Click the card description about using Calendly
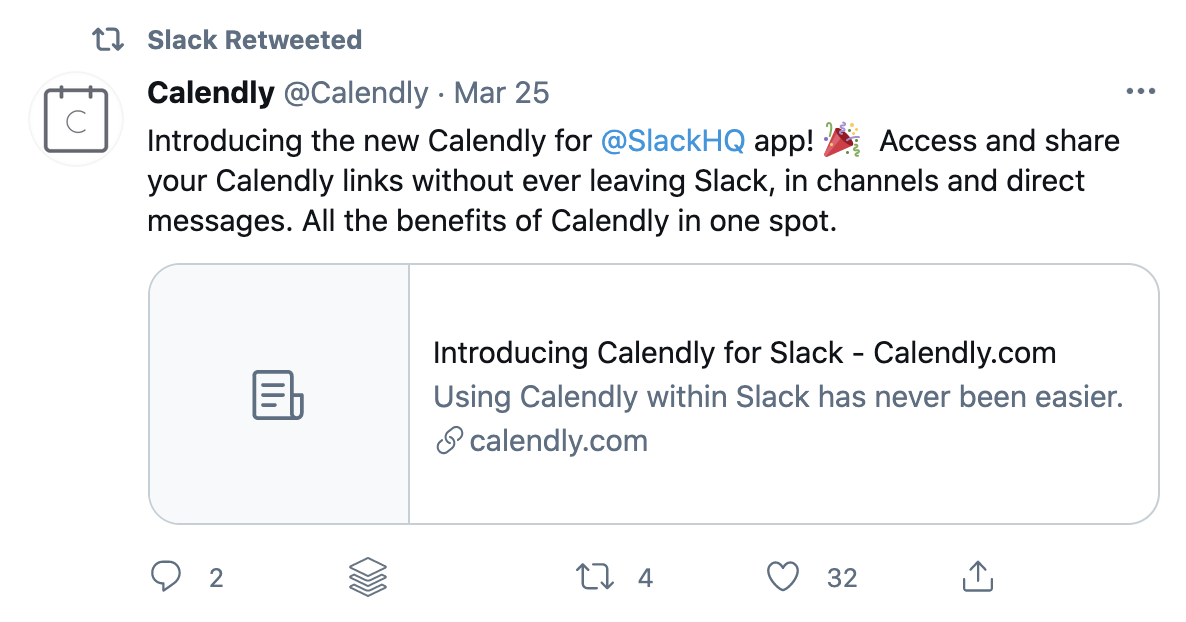 pyautogui.click(x=778, y=397)
